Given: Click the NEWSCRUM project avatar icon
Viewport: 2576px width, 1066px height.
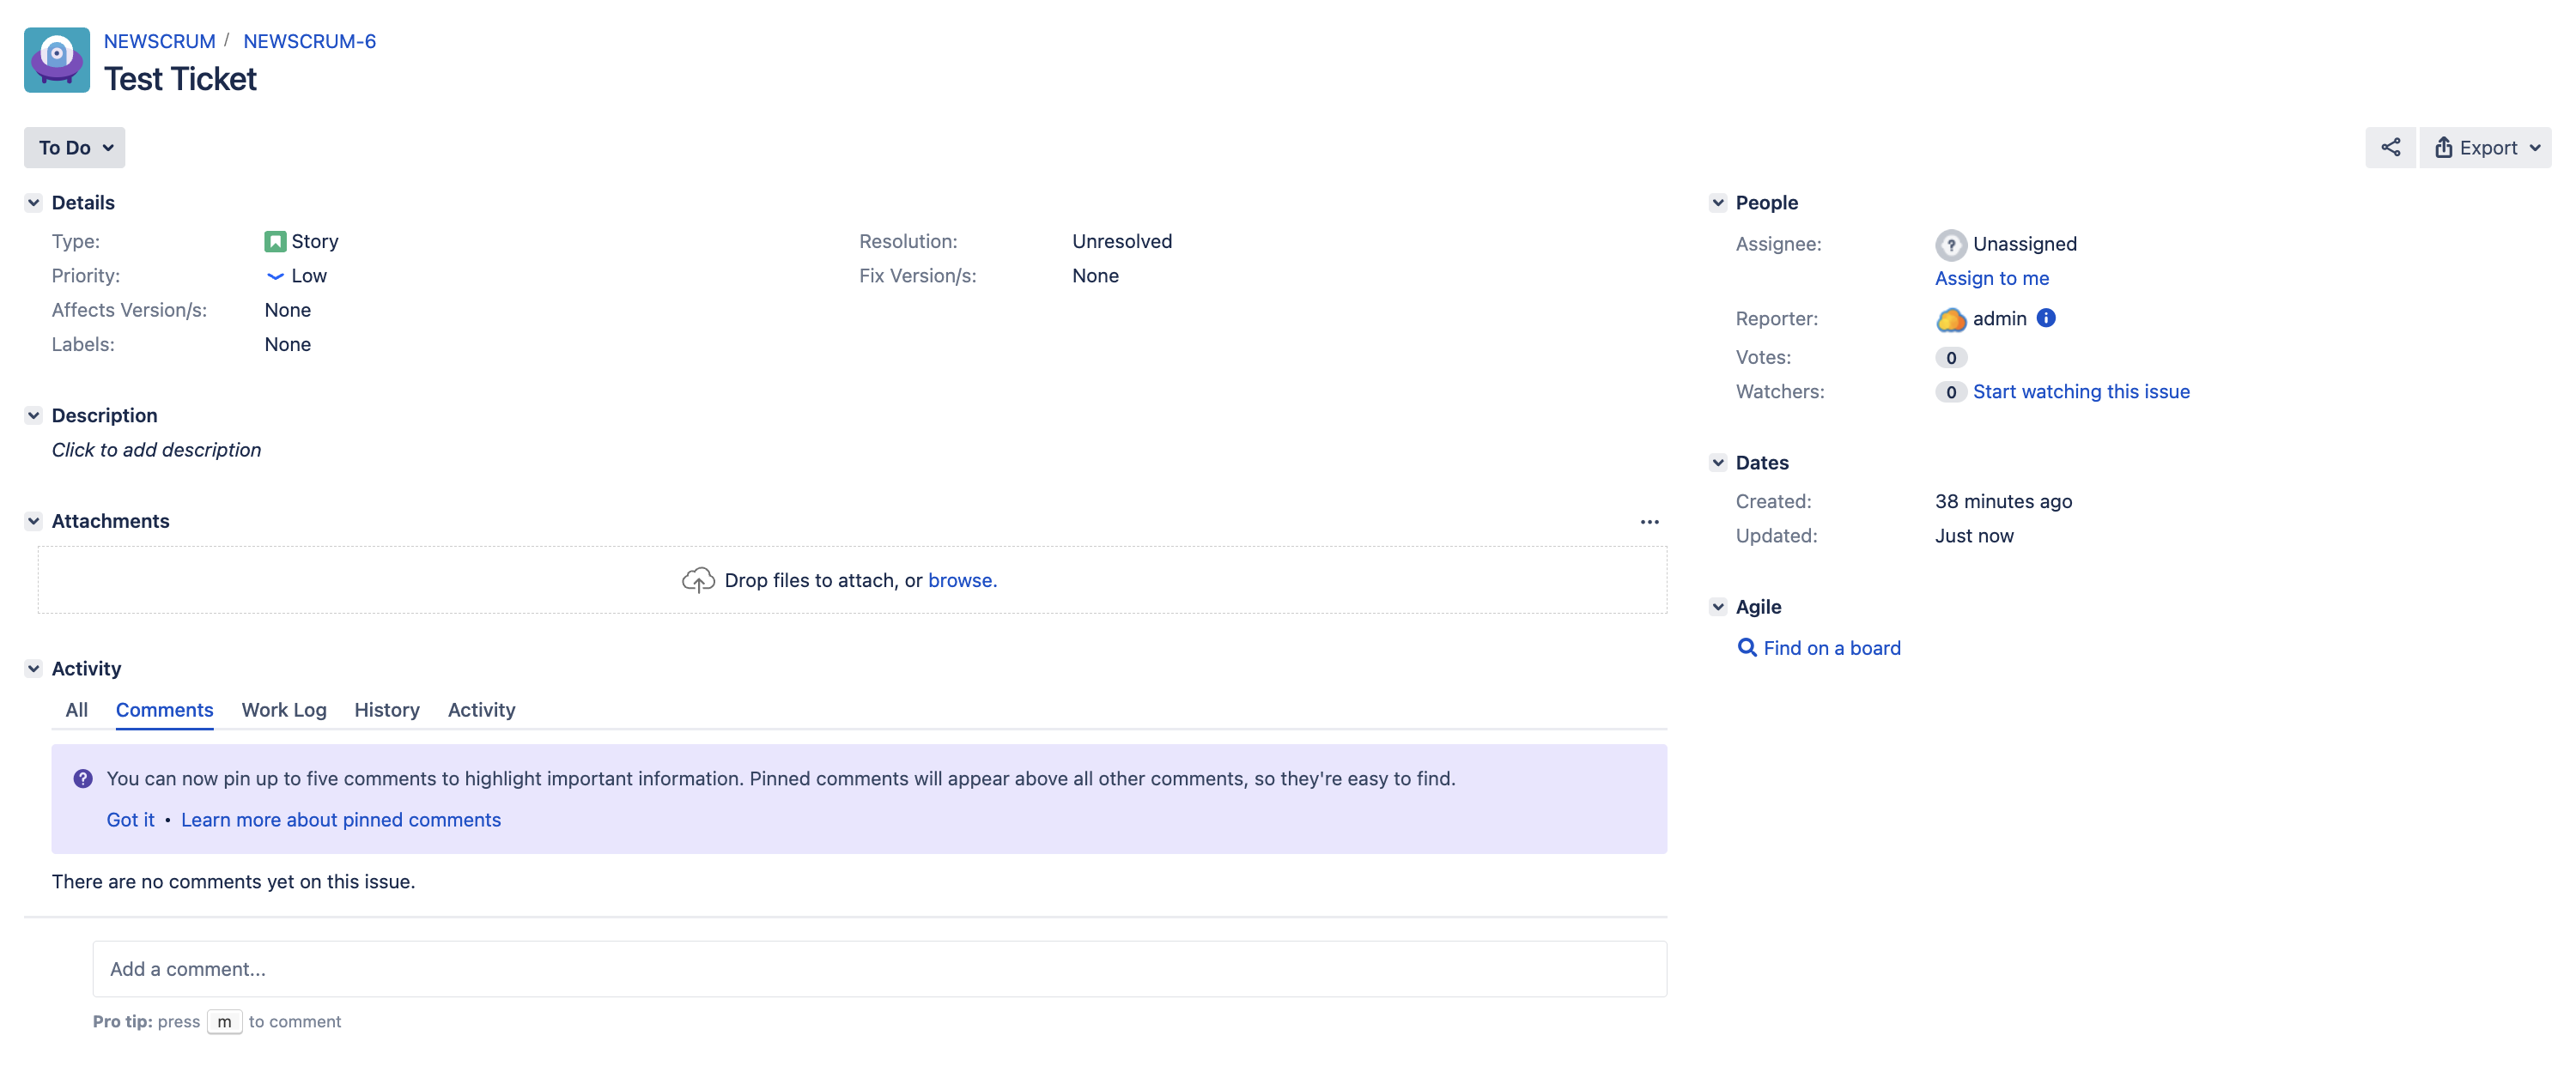Looking at the screenshot, I should 57,60.
